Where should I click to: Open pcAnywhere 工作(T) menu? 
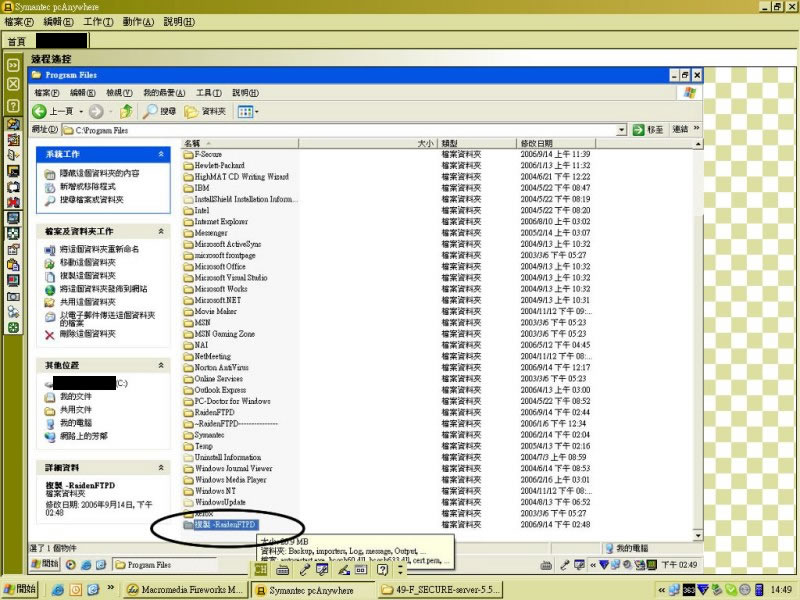[98, 22]
